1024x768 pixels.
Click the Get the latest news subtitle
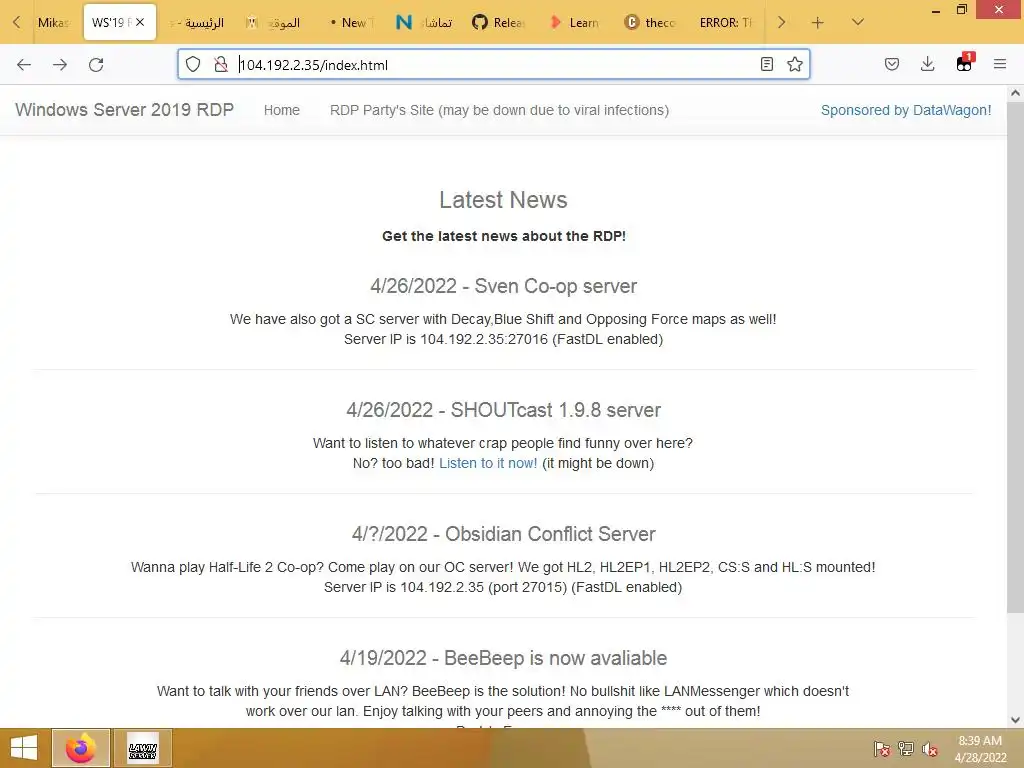pos(504,236)
